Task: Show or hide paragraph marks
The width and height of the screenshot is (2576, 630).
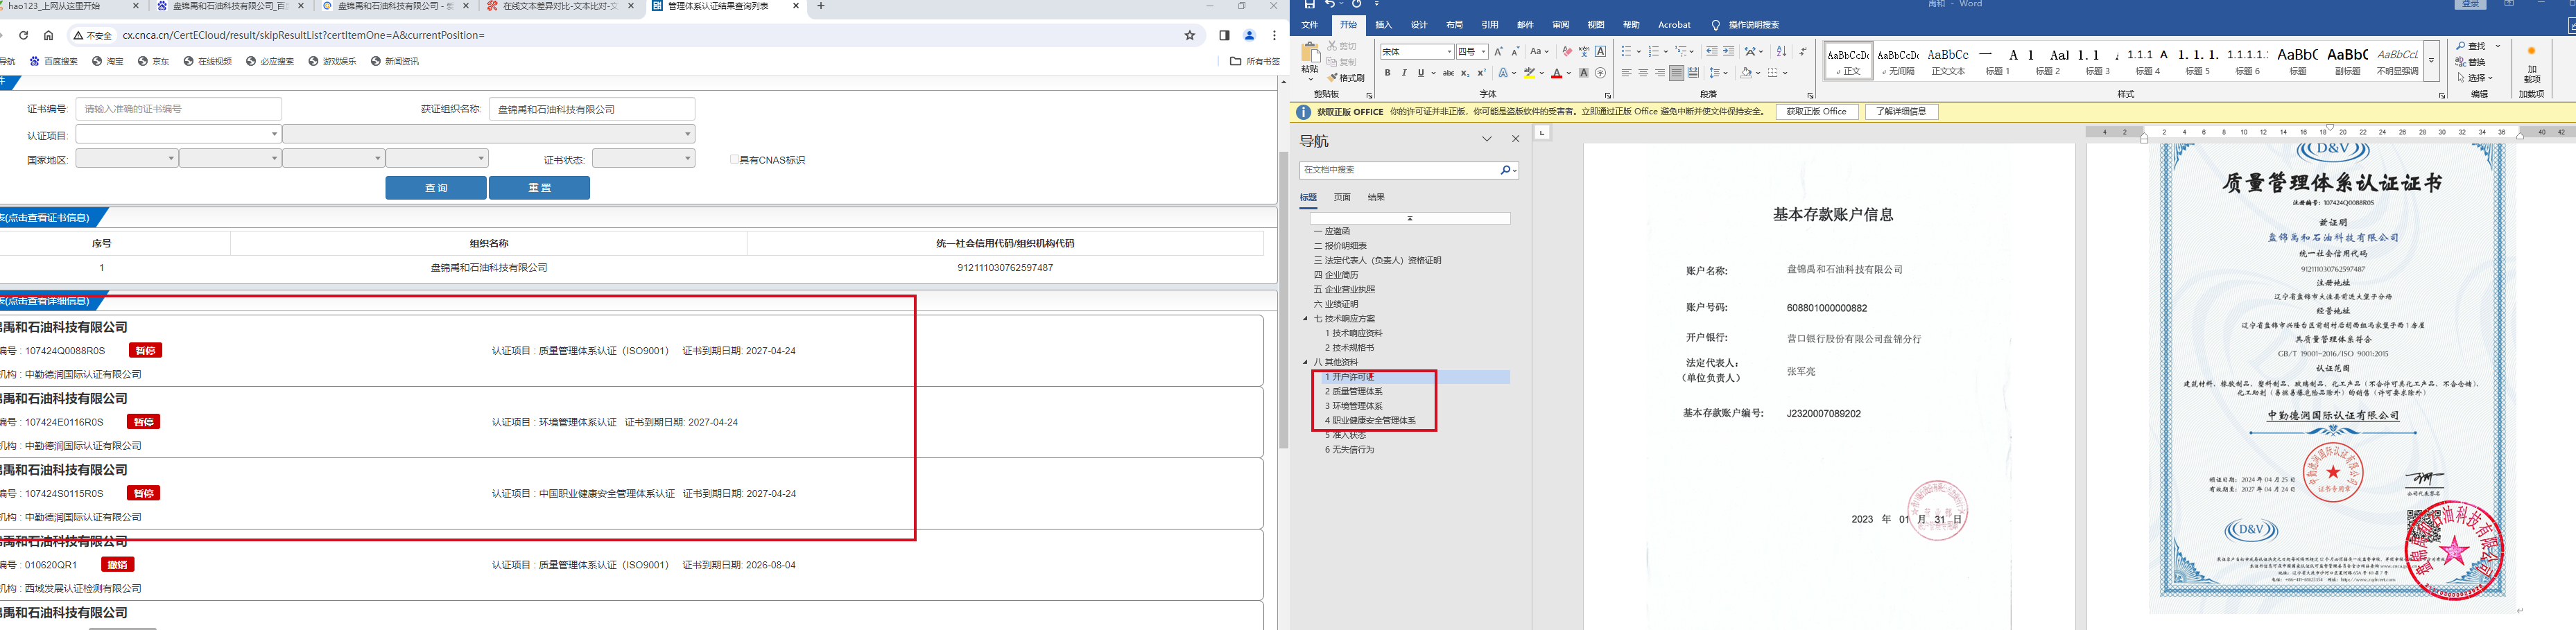Action: [x=1803, y=52]
